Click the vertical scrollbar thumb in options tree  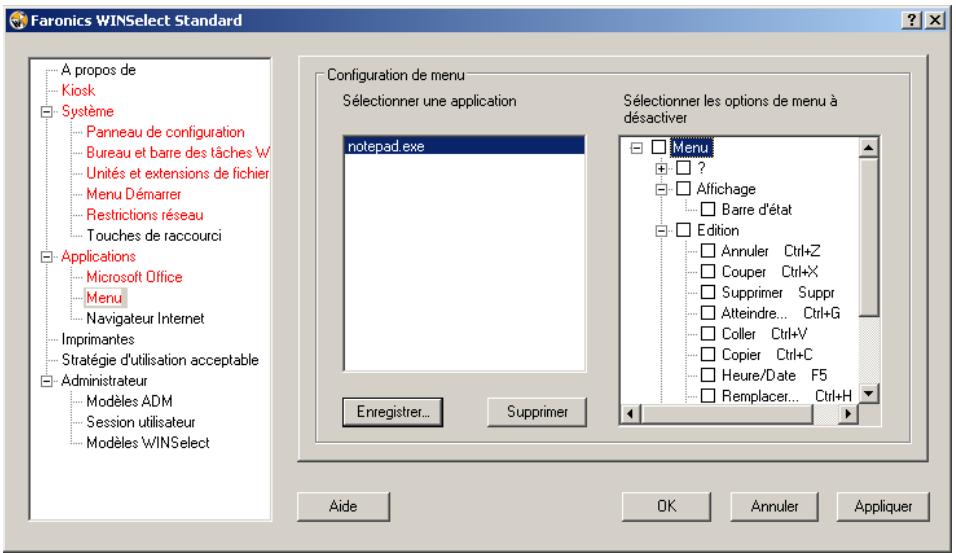pos(868,237)
